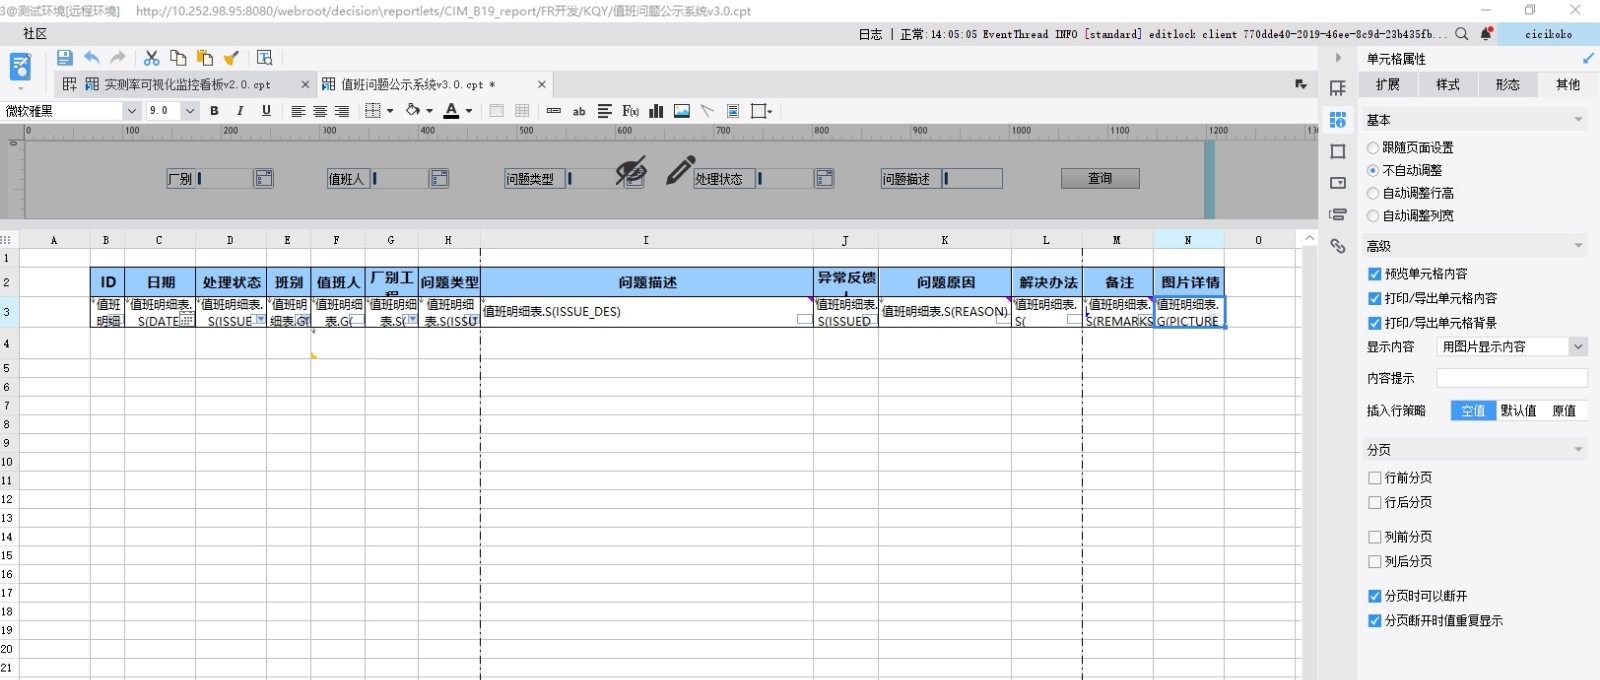Save the template with the disk icon
1600x680 pixels.
click(x=65, y=58)
